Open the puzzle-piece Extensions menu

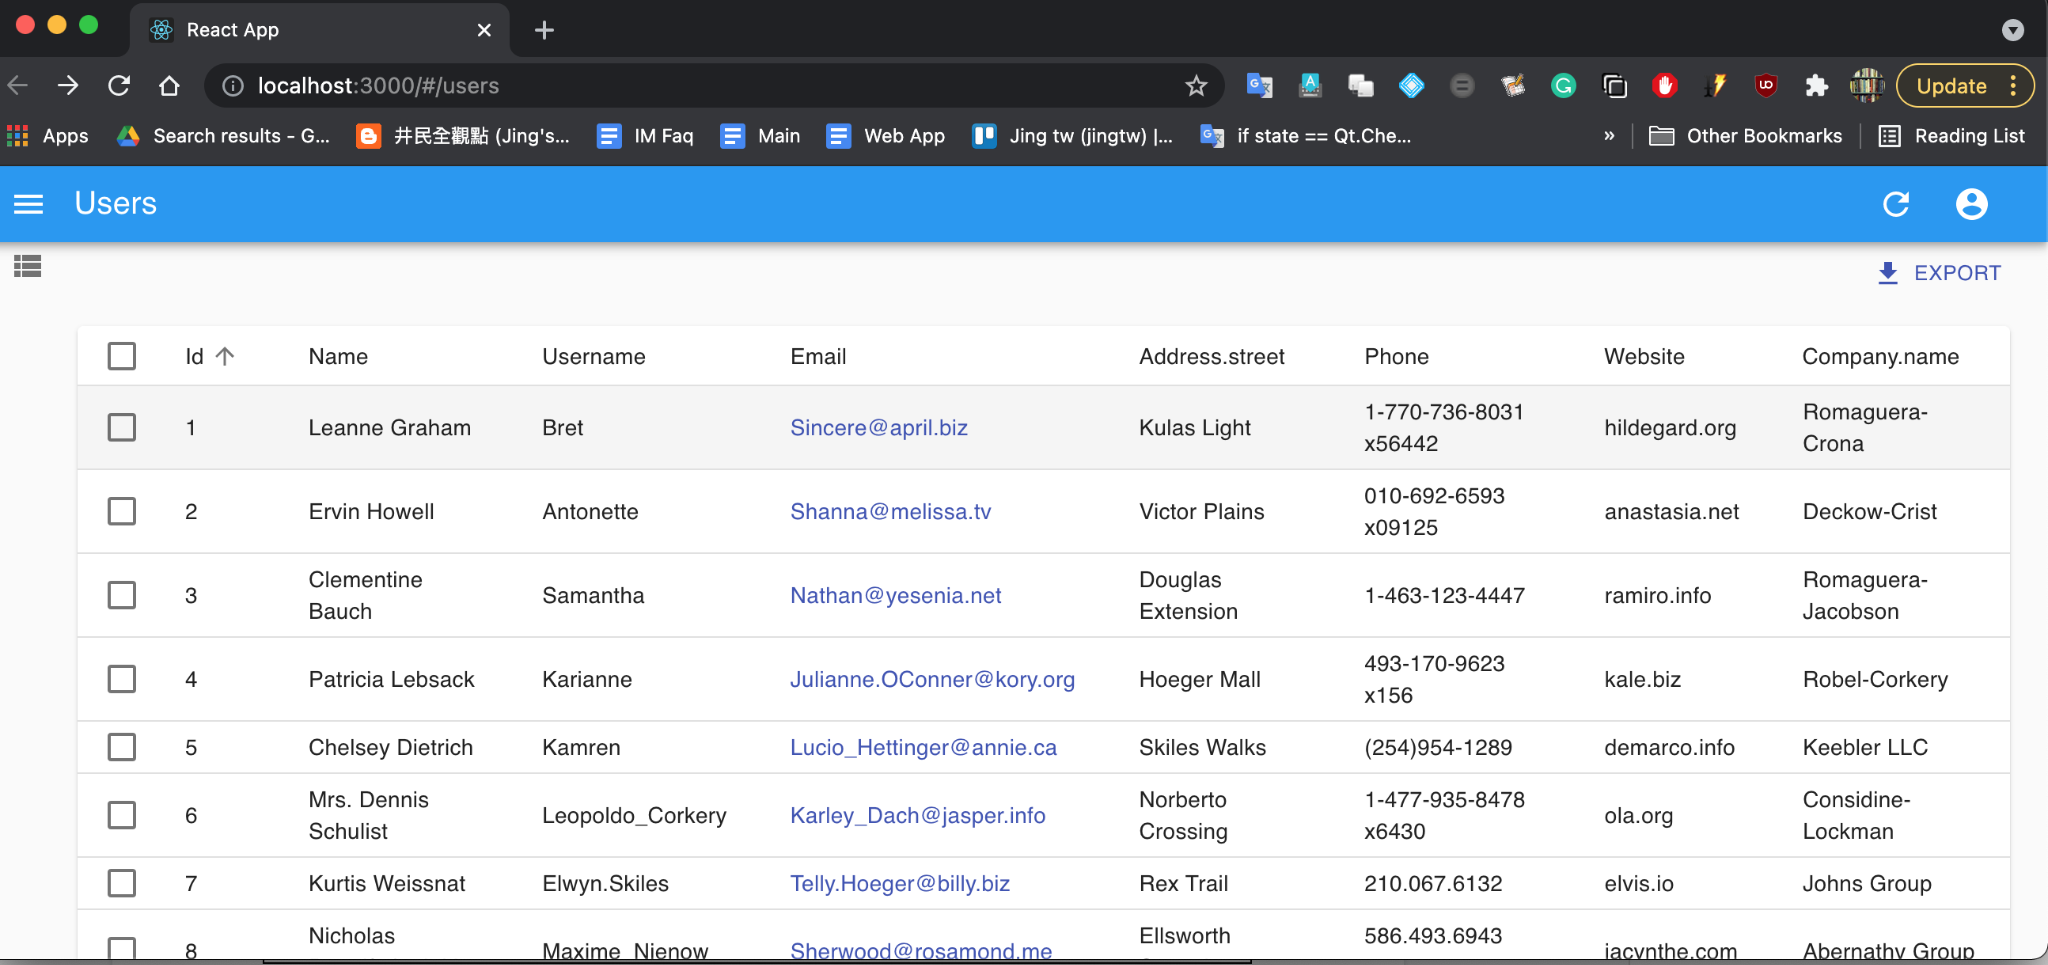(1816, 86)
